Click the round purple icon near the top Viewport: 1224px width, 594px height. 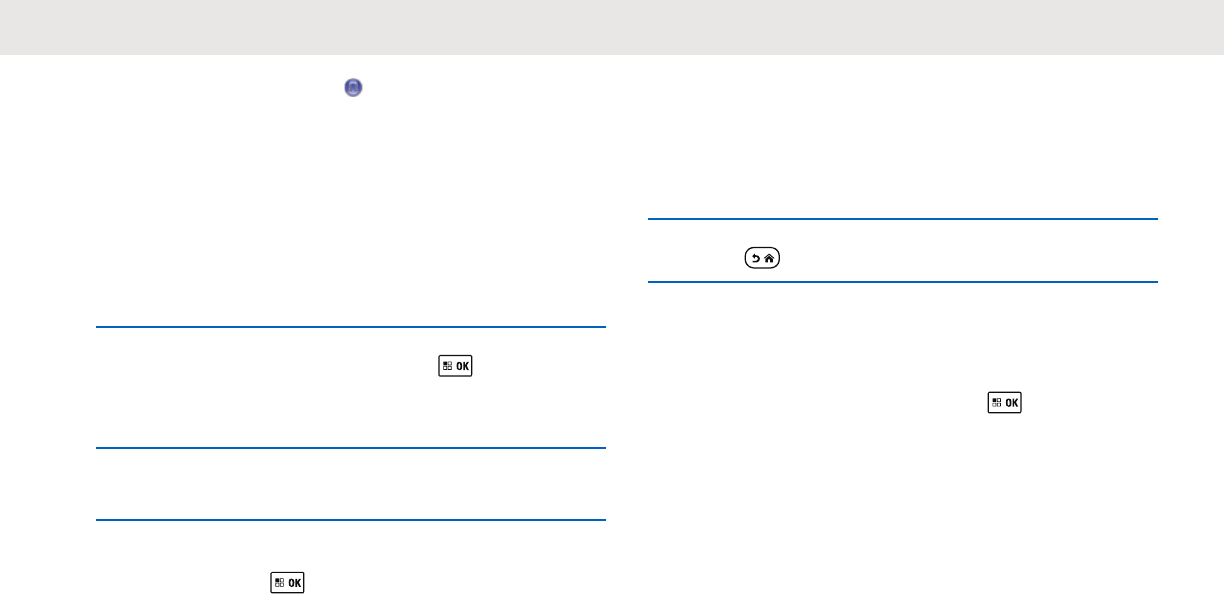pyautogui.click(x=353, y=88)
